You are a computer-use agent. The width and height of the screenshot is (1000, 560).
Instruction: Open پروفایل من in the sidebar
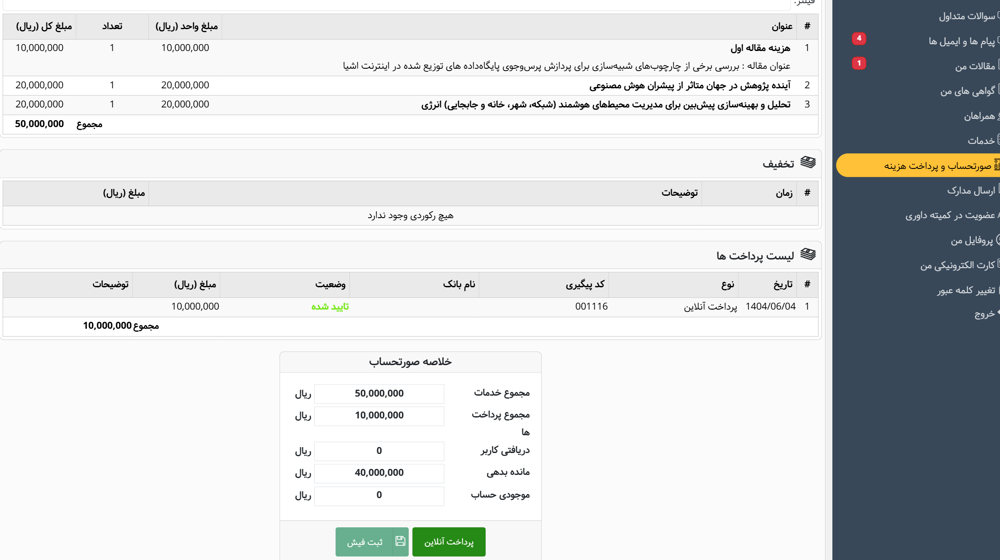[970, 240]
